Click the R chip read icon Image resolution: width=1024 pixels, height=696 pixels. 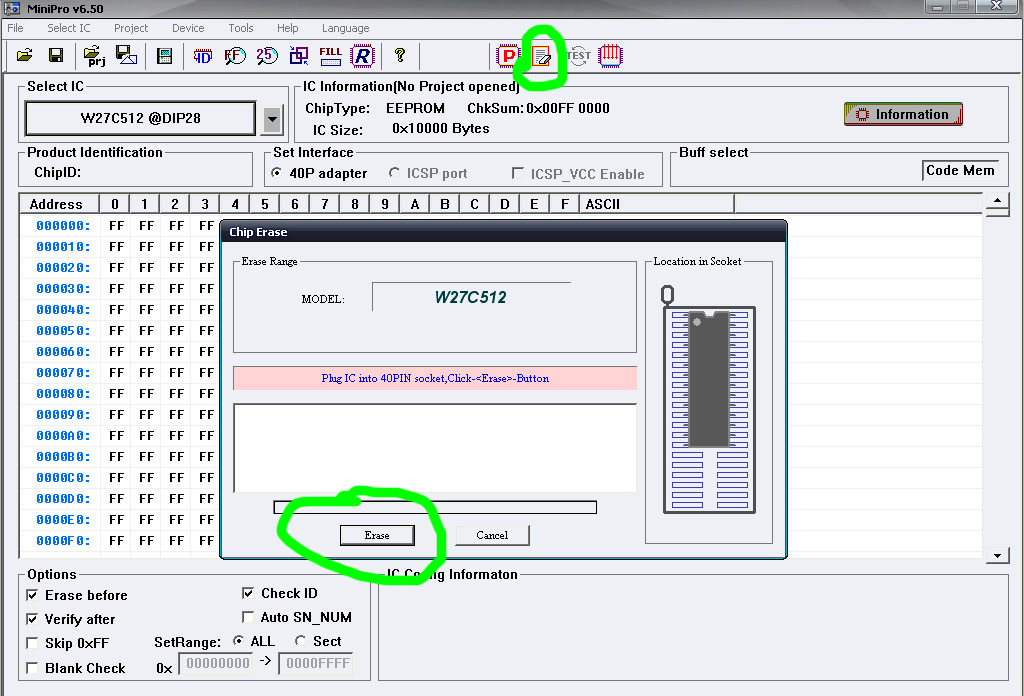[362, 56]
